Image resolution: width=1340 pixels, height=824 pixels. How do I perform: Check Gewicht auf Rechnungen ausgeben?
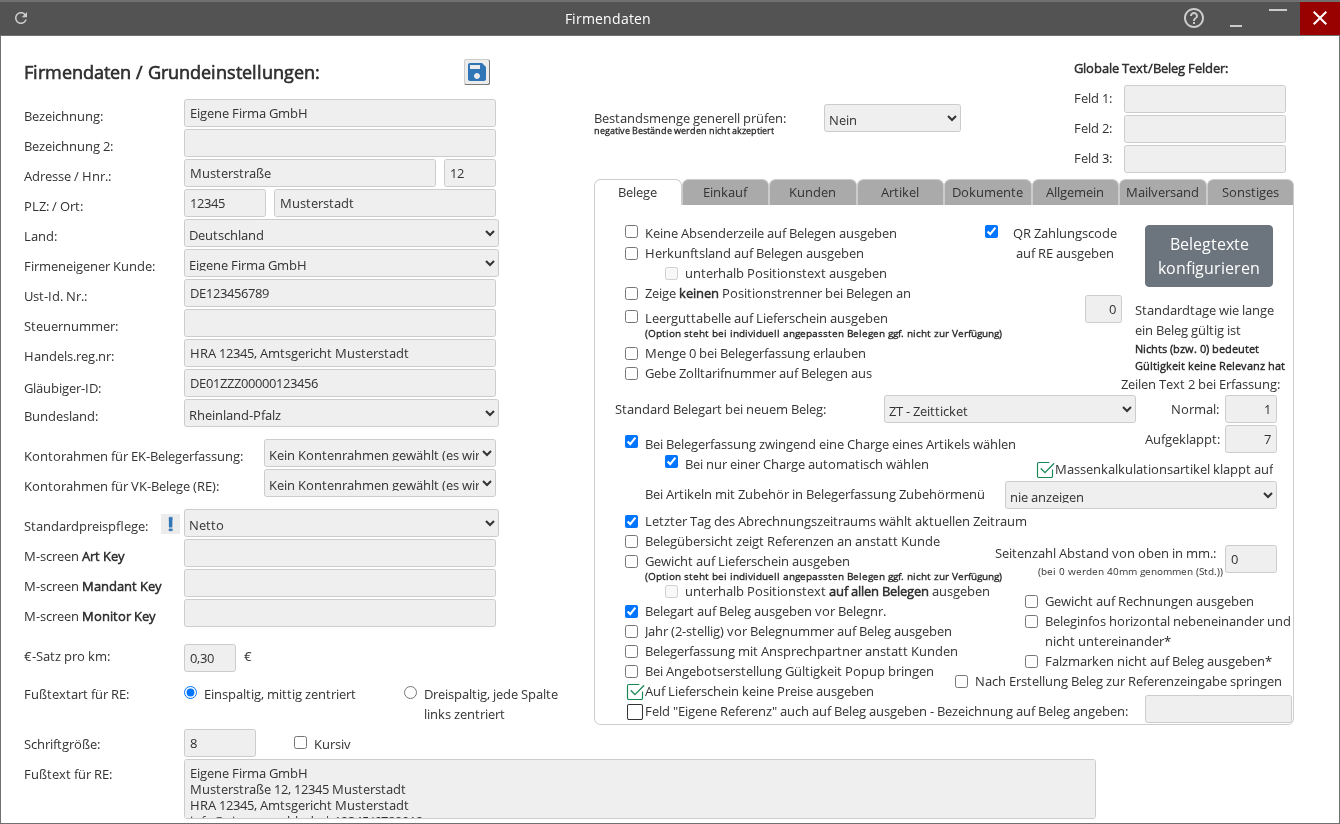pos(1032,602)
